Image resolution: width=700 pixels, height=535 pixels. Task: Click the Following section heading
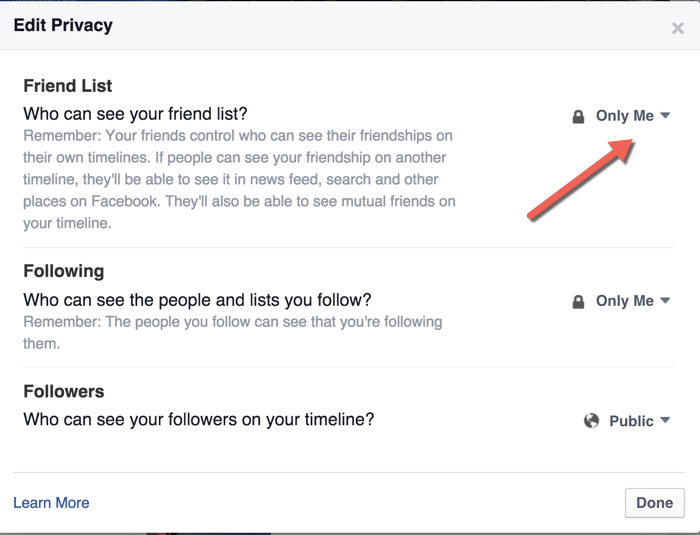(64, 272)
